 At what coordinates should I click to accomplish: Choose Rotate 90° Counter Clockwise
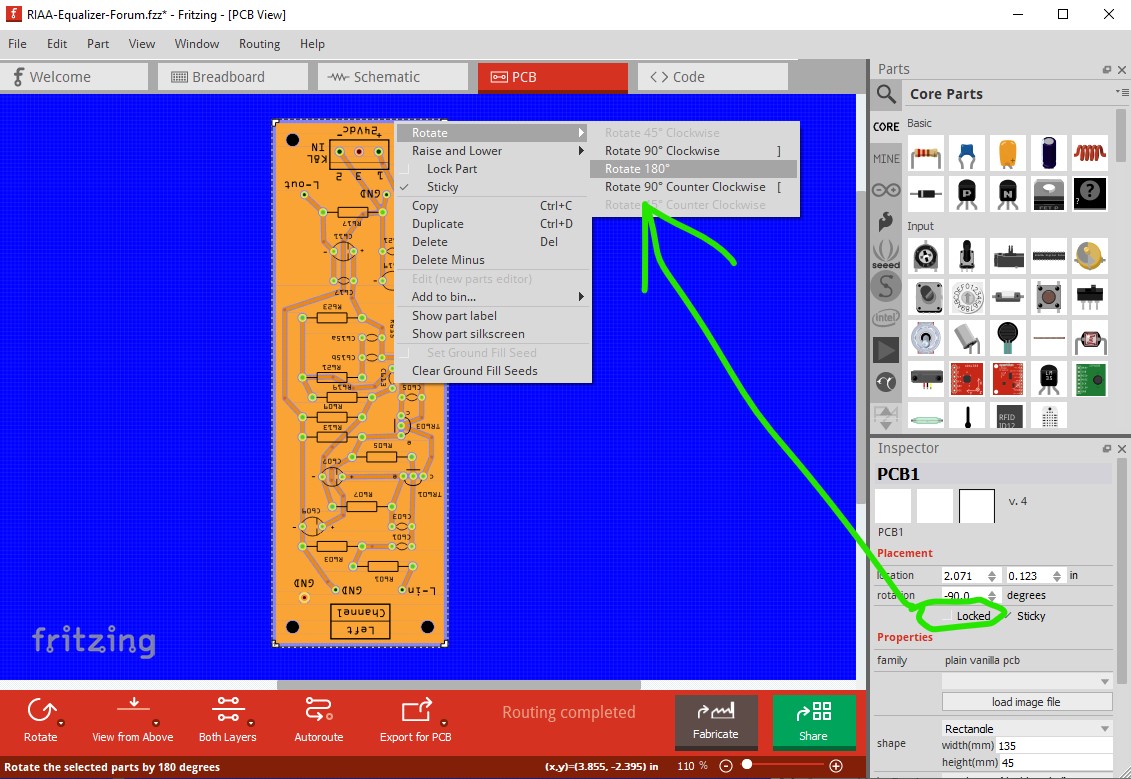pos(693,187)
